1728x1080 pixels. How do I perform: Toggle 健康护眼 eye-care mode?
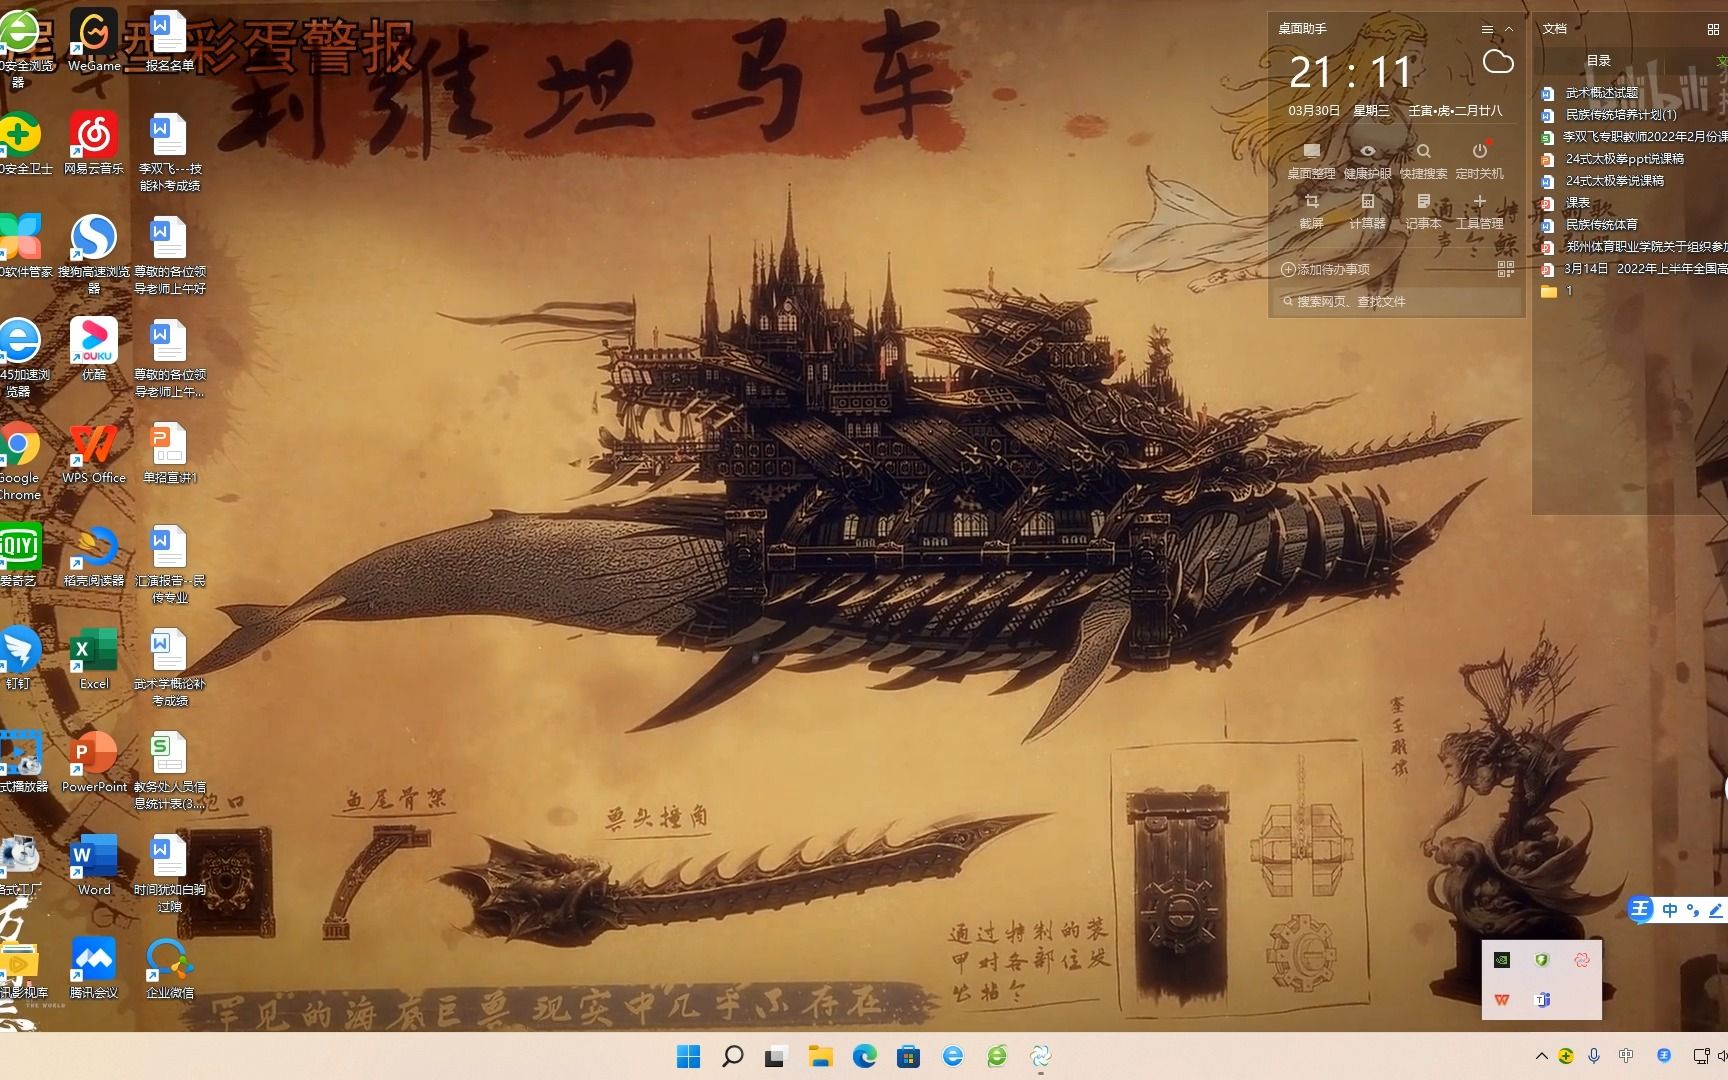tap(1367, 160)
